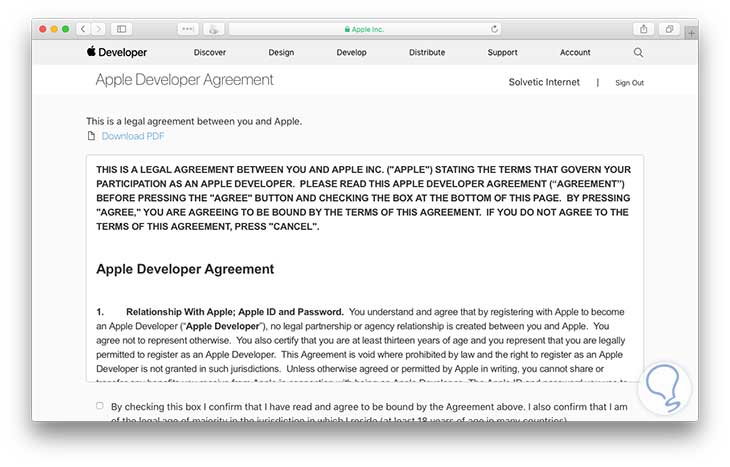Click the ellipsis extension toolbar button
This screenshot has width=730, height=467.
[x=188, y=29]
